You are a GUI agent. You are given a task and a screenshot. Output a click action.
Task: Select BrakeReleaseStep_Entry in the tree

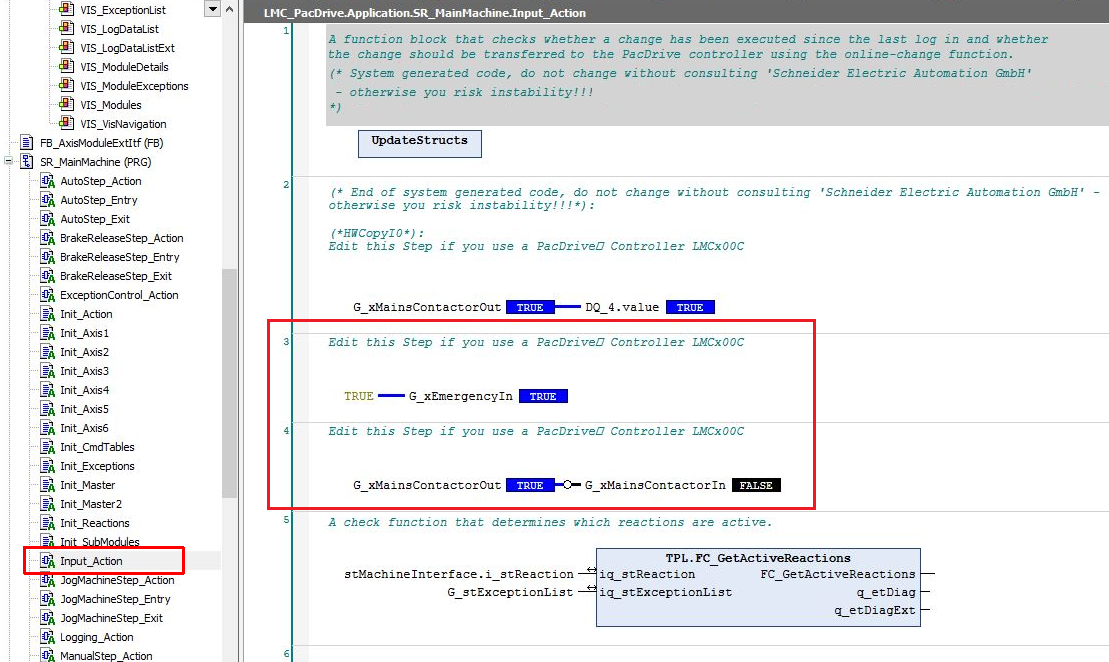(x=119, y=257)
